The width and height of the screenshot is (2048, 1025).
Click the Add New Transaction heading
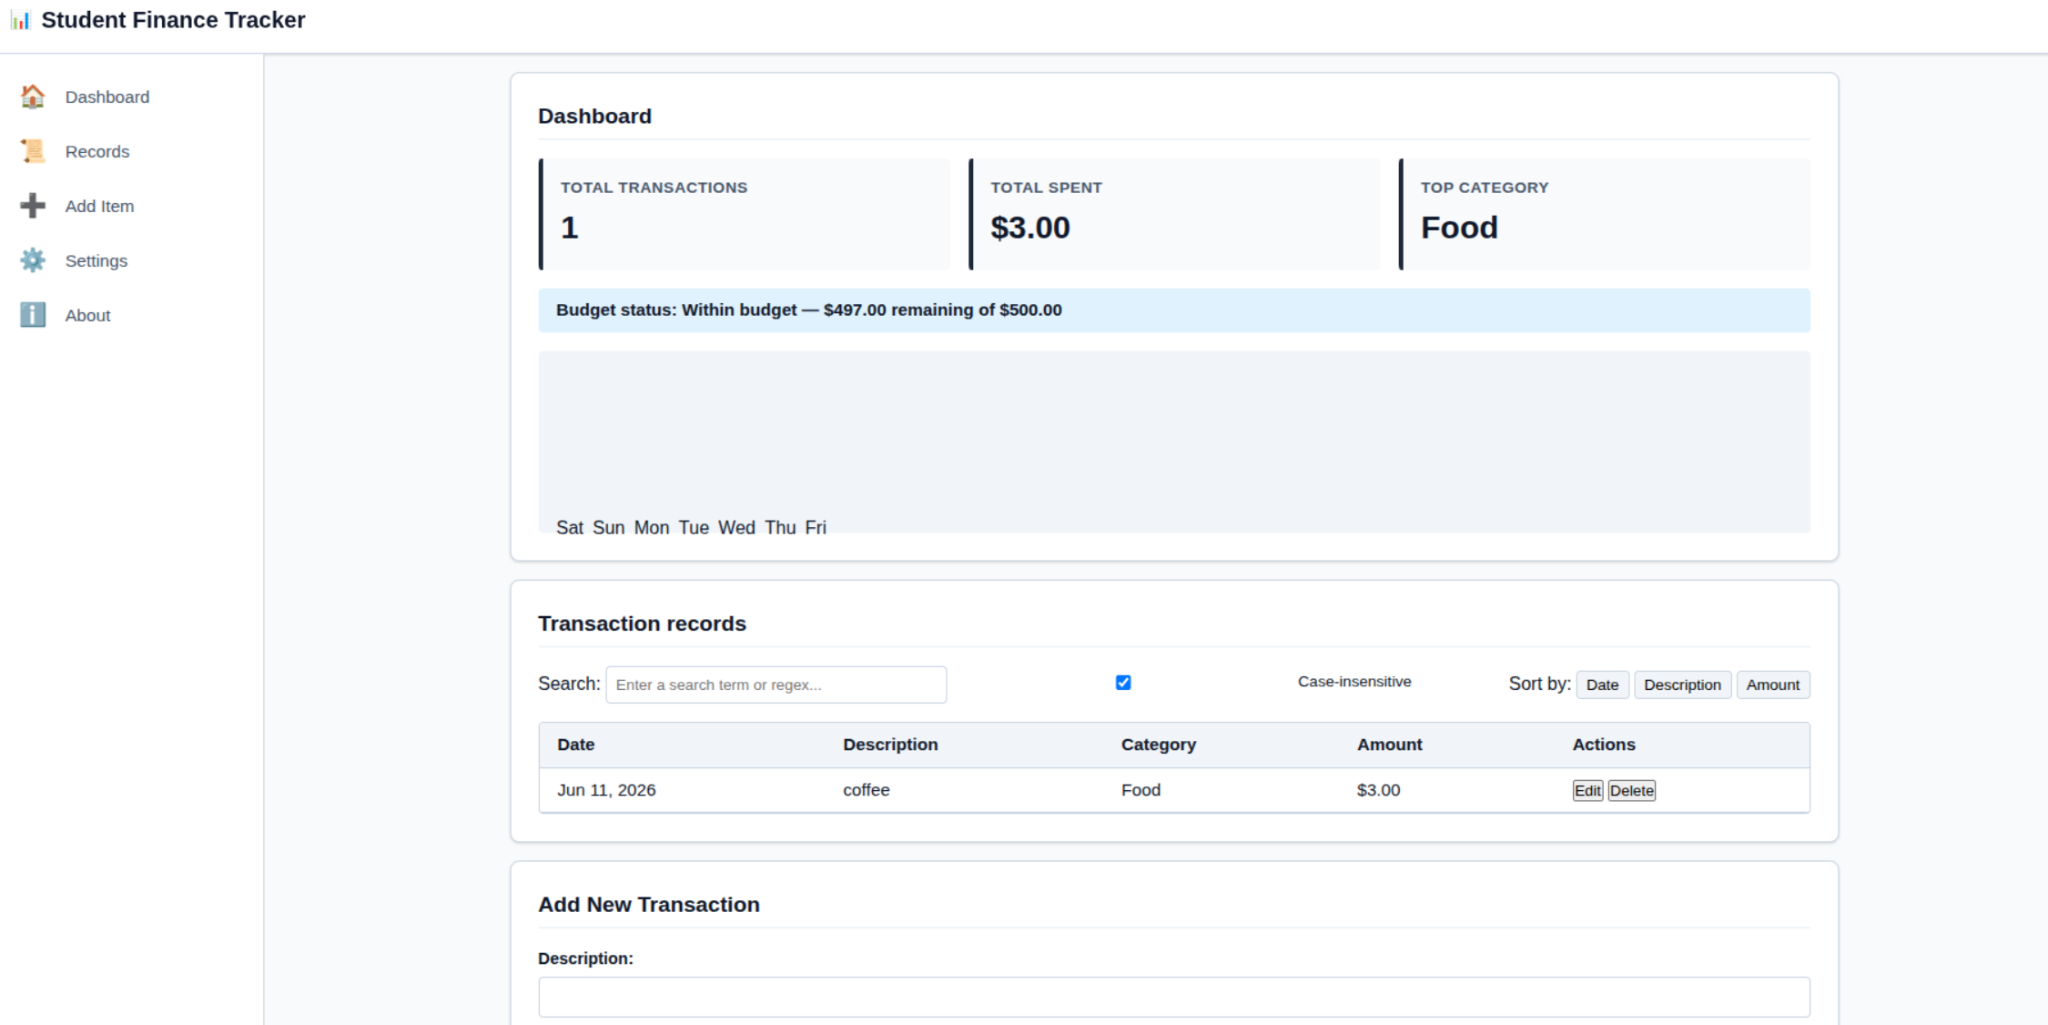point(649,905)
